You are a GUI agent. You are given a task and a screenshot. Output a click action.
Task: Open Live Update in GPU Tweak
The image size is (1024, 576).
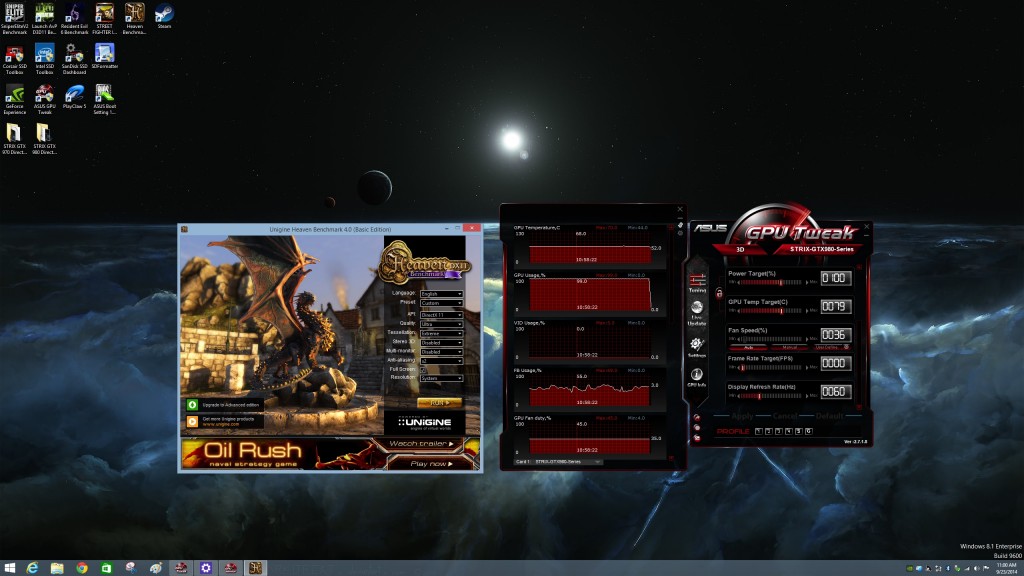[697, 313]
